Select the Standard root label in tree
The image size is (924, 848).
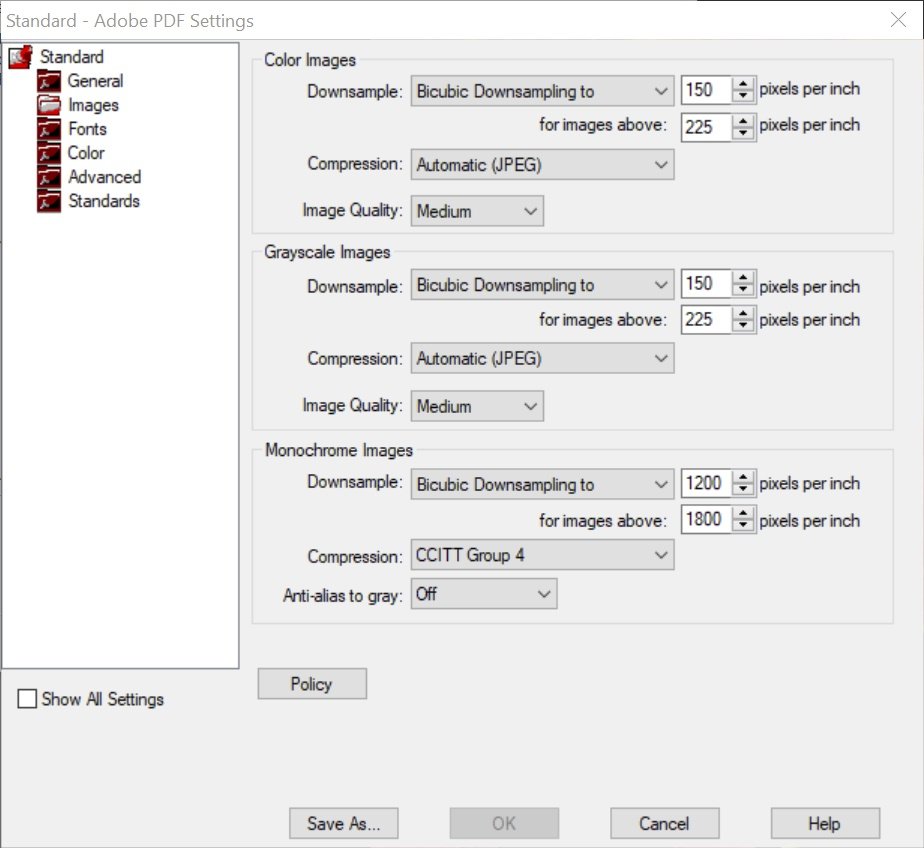(72, 57)
